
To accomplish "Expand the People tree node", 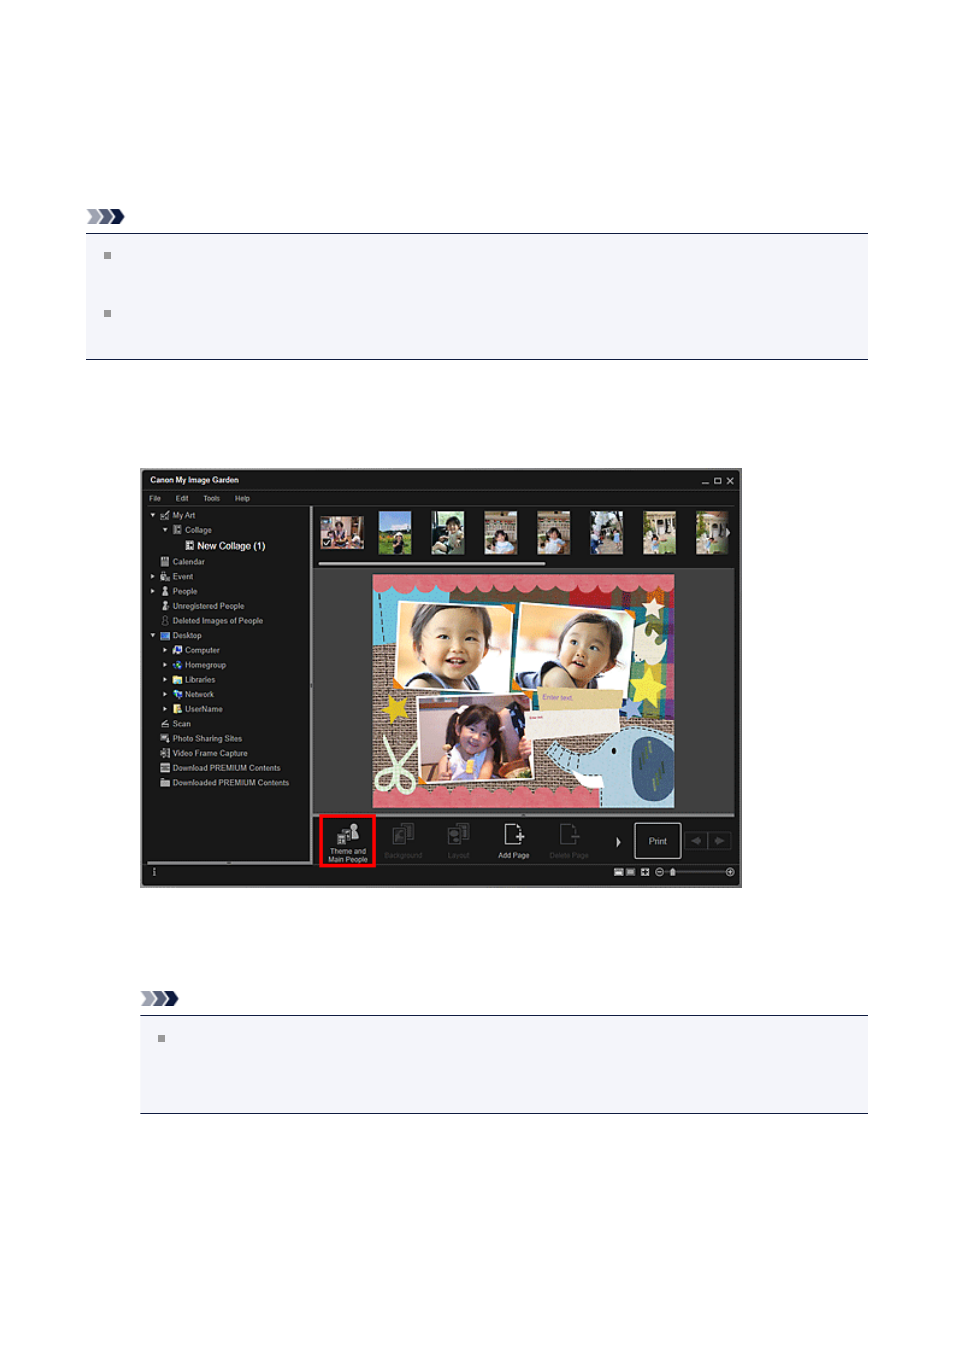I will (153, 591).
